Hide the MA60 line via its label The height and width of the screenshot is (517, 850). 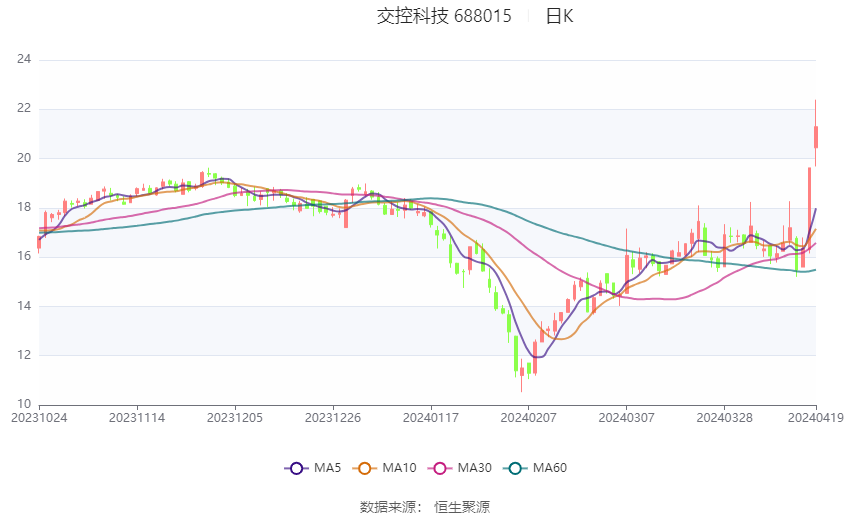tap(550, 468)
